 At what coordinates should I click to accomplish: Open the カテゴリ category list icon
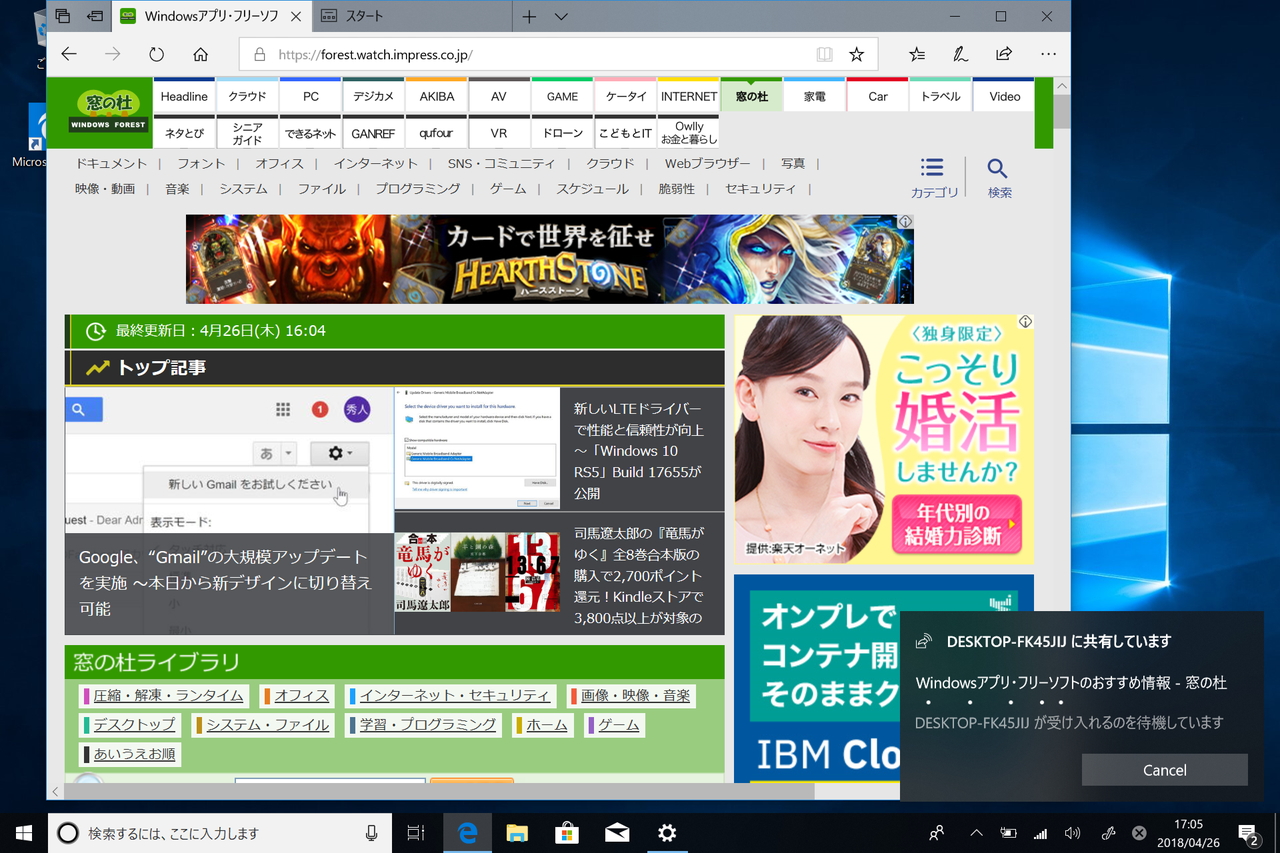click(932, 175)
